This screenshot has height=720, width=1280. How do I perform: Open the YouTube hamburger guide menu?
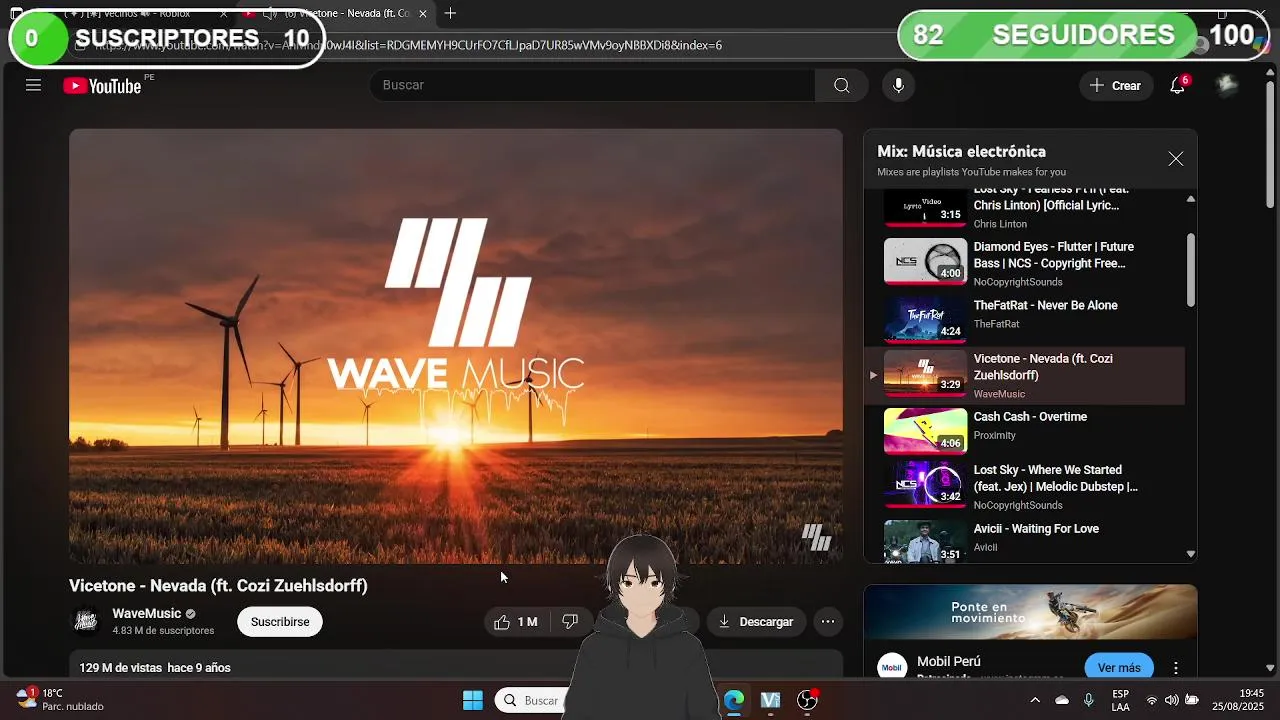[x=33, y=85]
